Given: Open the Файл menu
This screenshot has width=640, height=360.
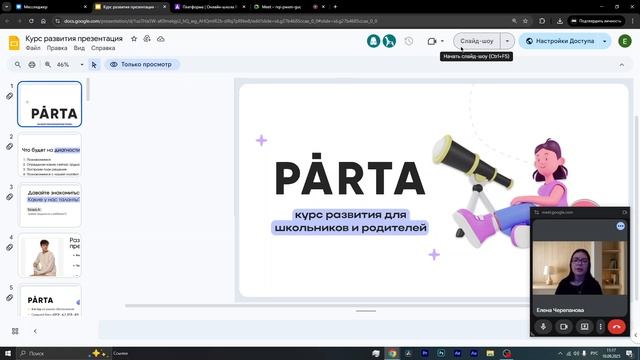Looking at the screenshot, I should click(33, 48).
